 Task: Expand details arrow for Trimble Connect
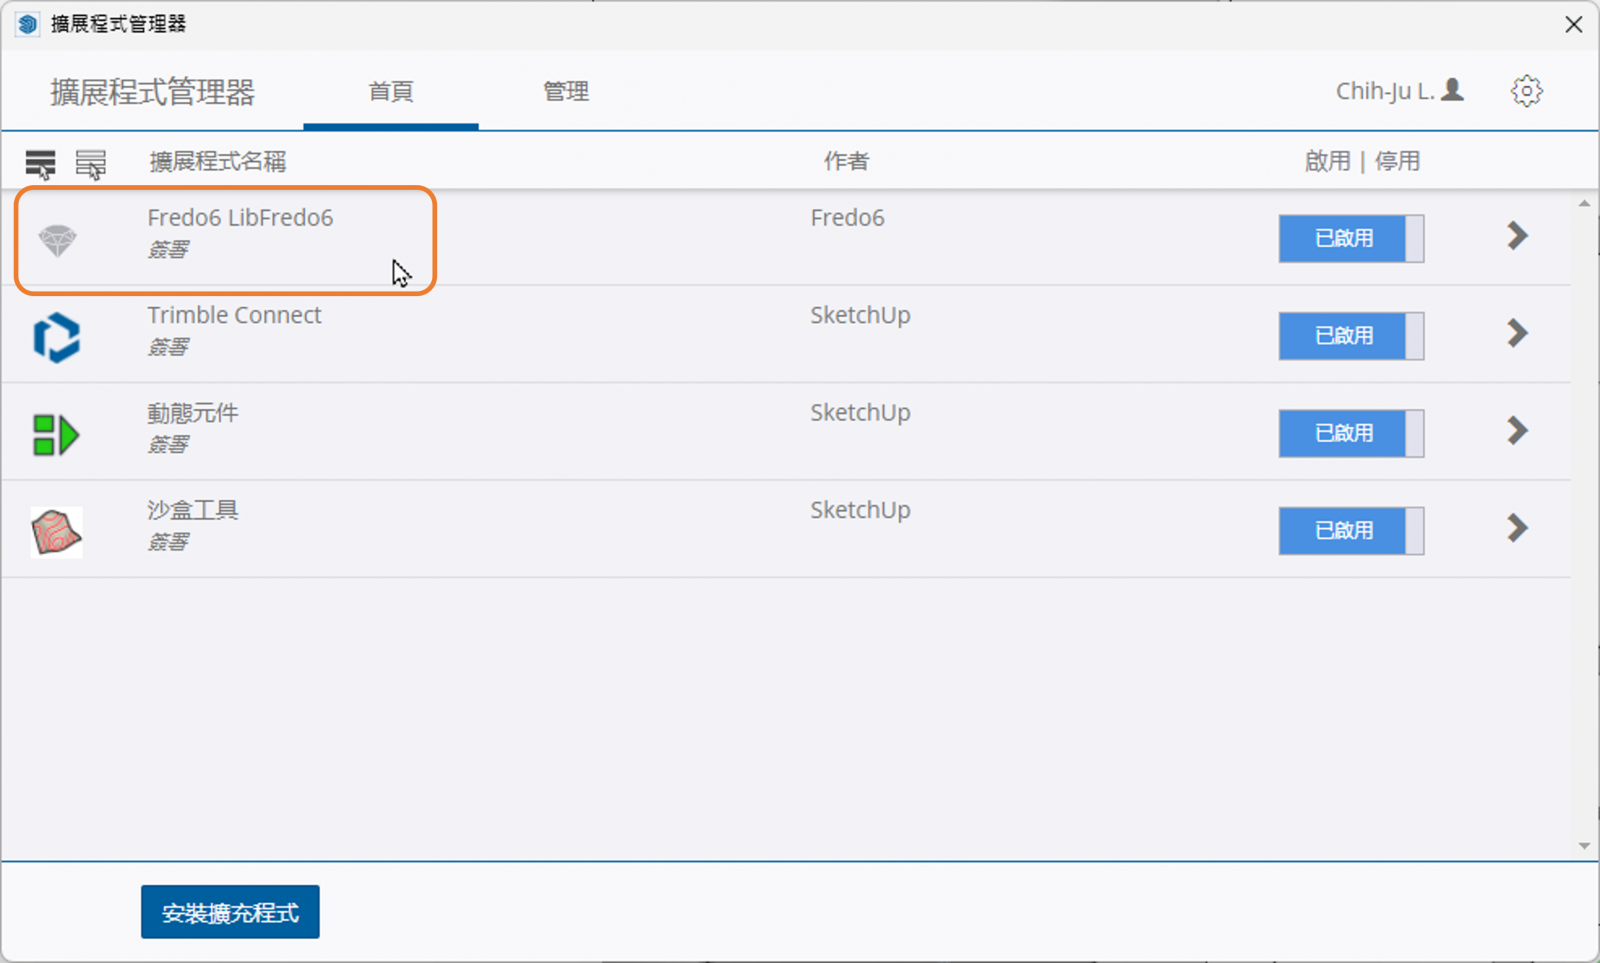[1517, 333]
